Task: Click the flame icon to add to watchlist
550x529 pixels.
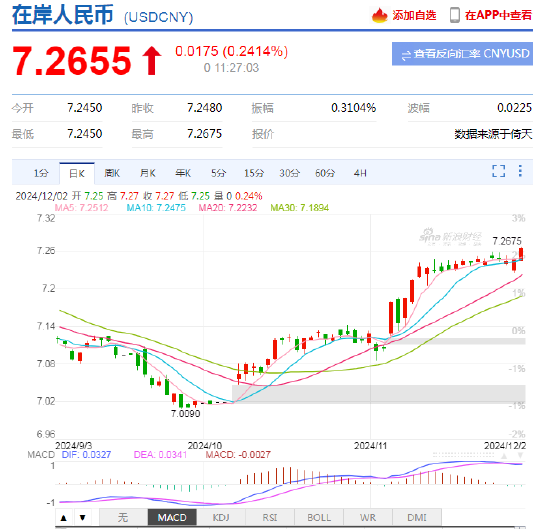Action: tap(380, 15)
